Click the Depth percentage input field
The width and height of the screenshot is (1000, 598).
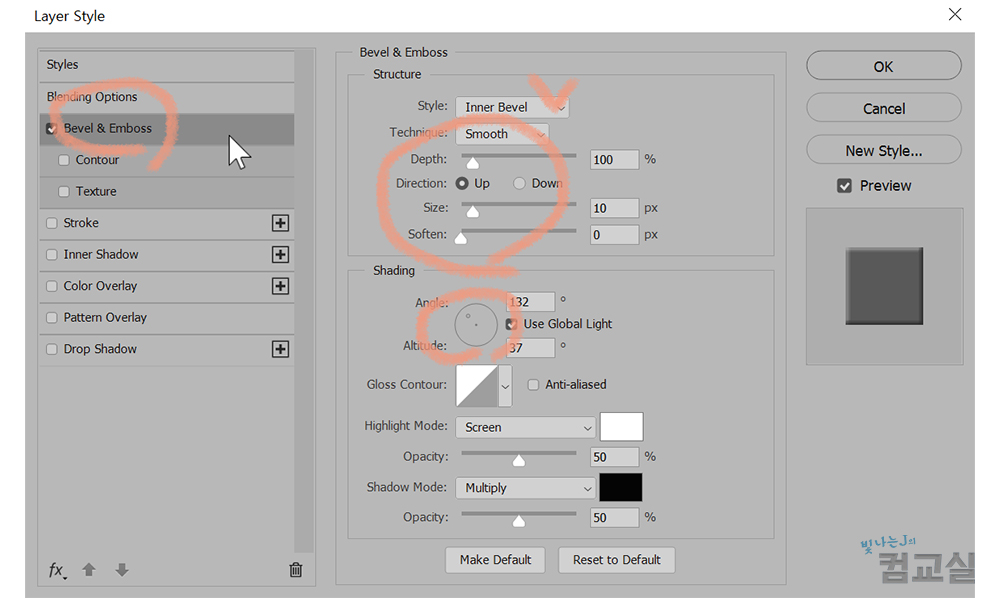tap(614, 159)
